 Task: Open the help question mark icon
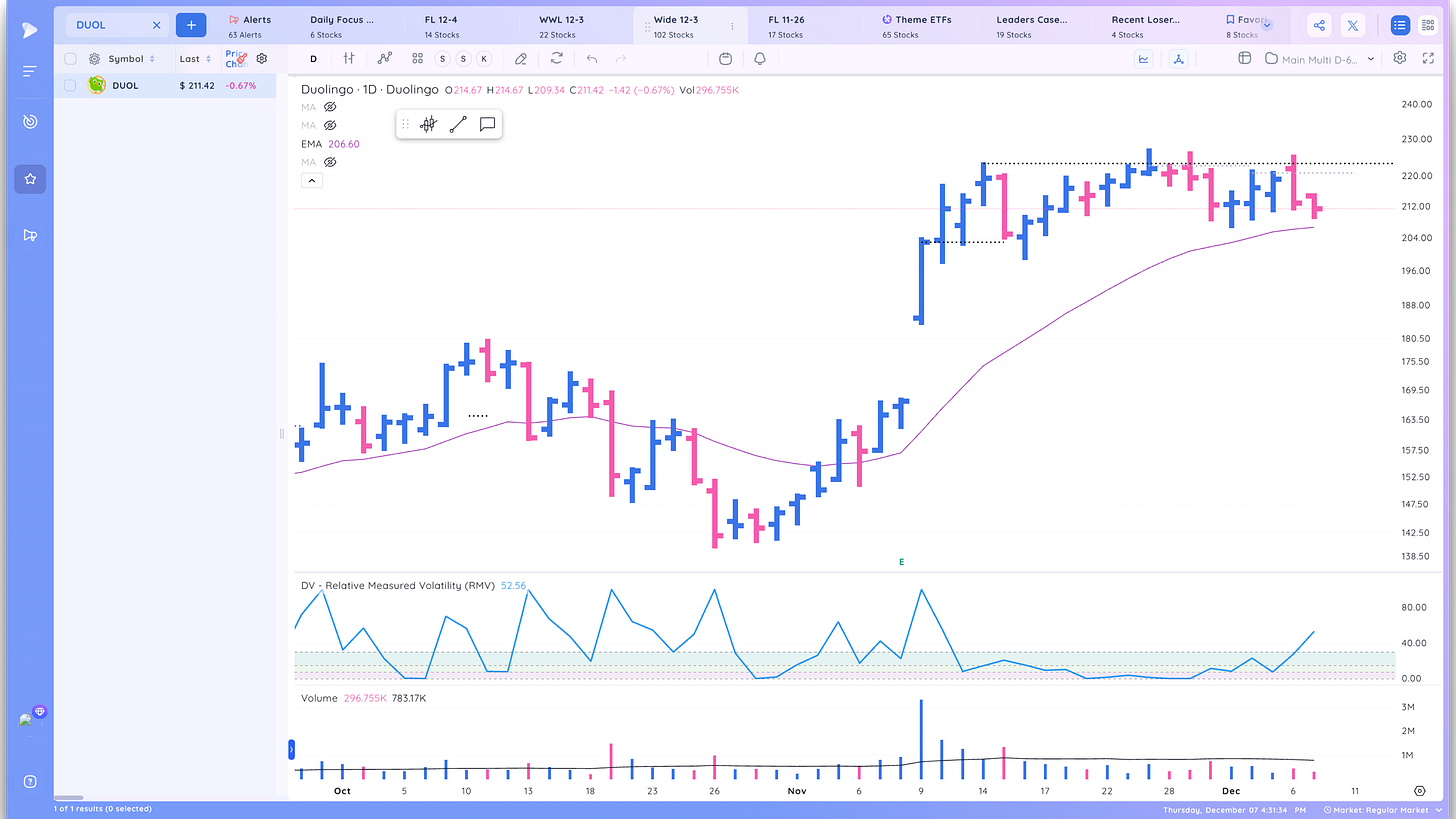(30, 781)
